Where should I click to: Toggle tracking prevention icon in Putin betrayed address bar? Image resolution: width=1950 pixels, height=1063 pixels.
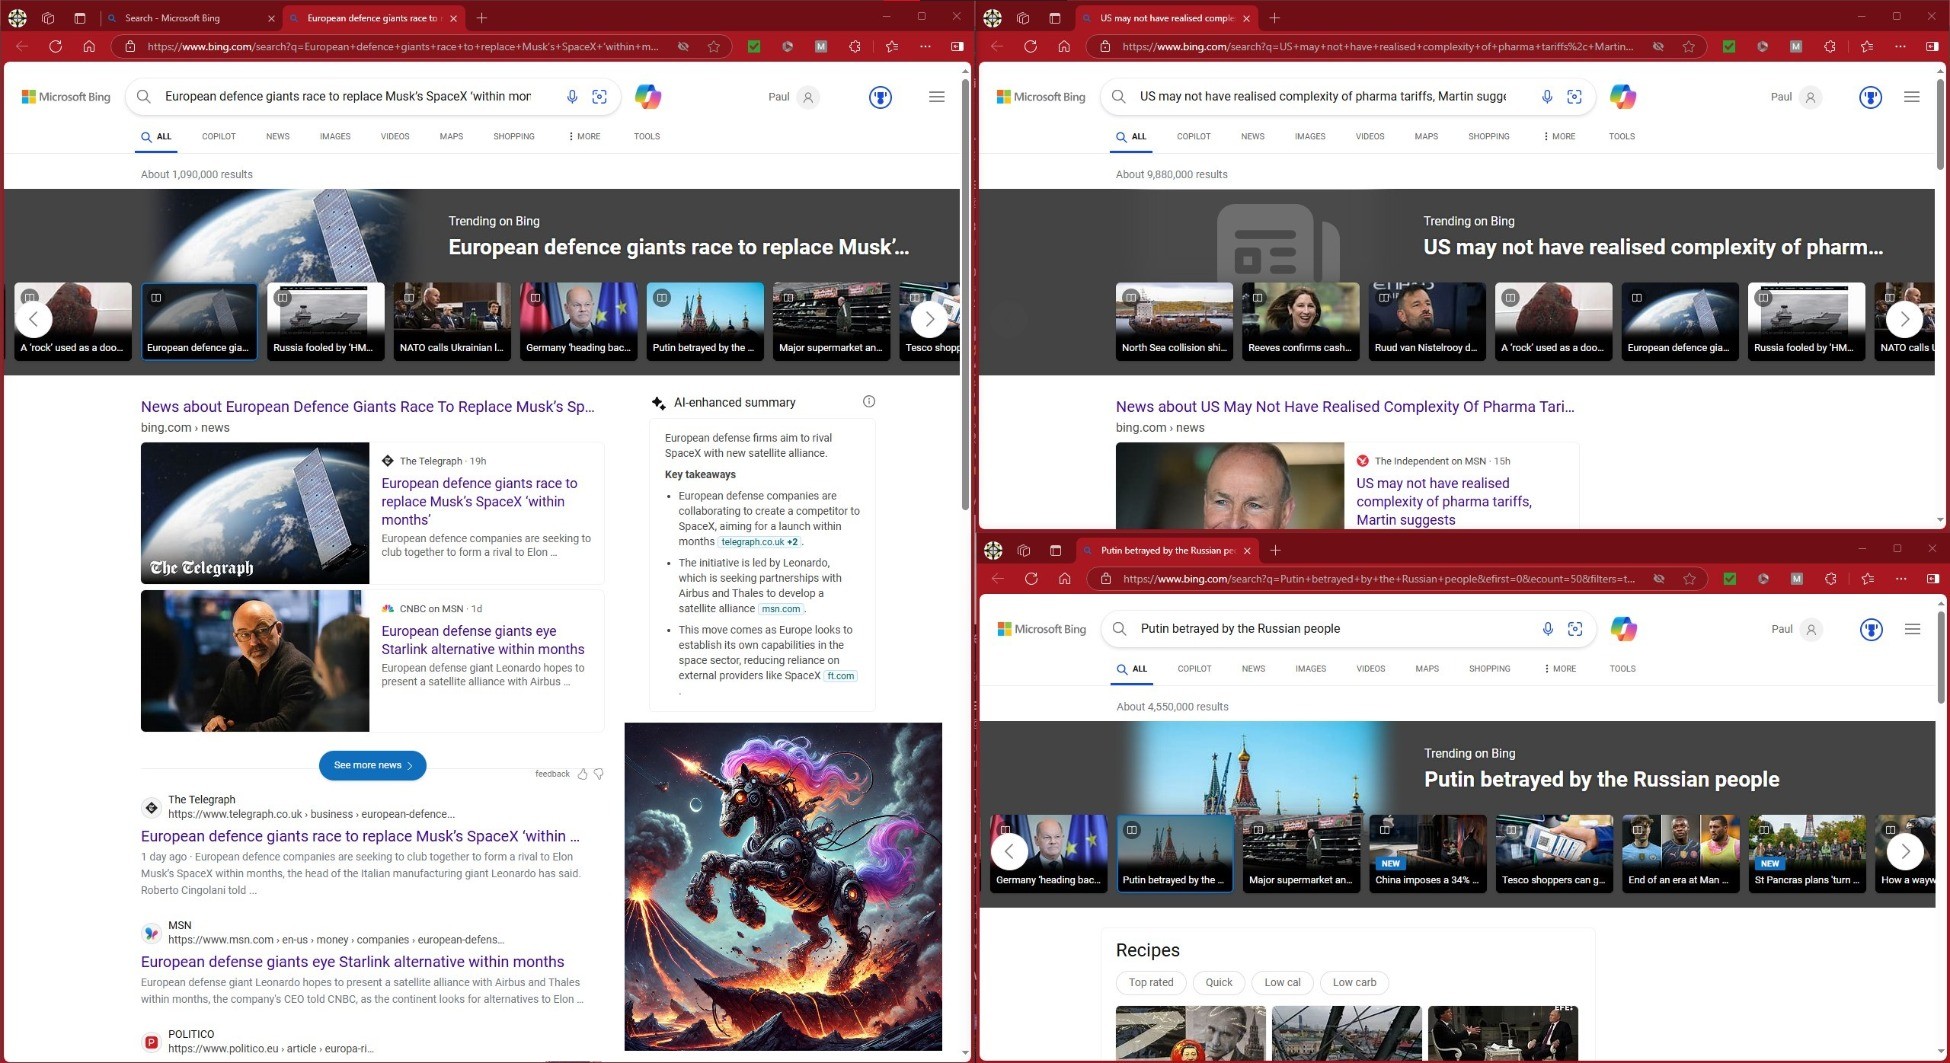[x=1659, y=578]
